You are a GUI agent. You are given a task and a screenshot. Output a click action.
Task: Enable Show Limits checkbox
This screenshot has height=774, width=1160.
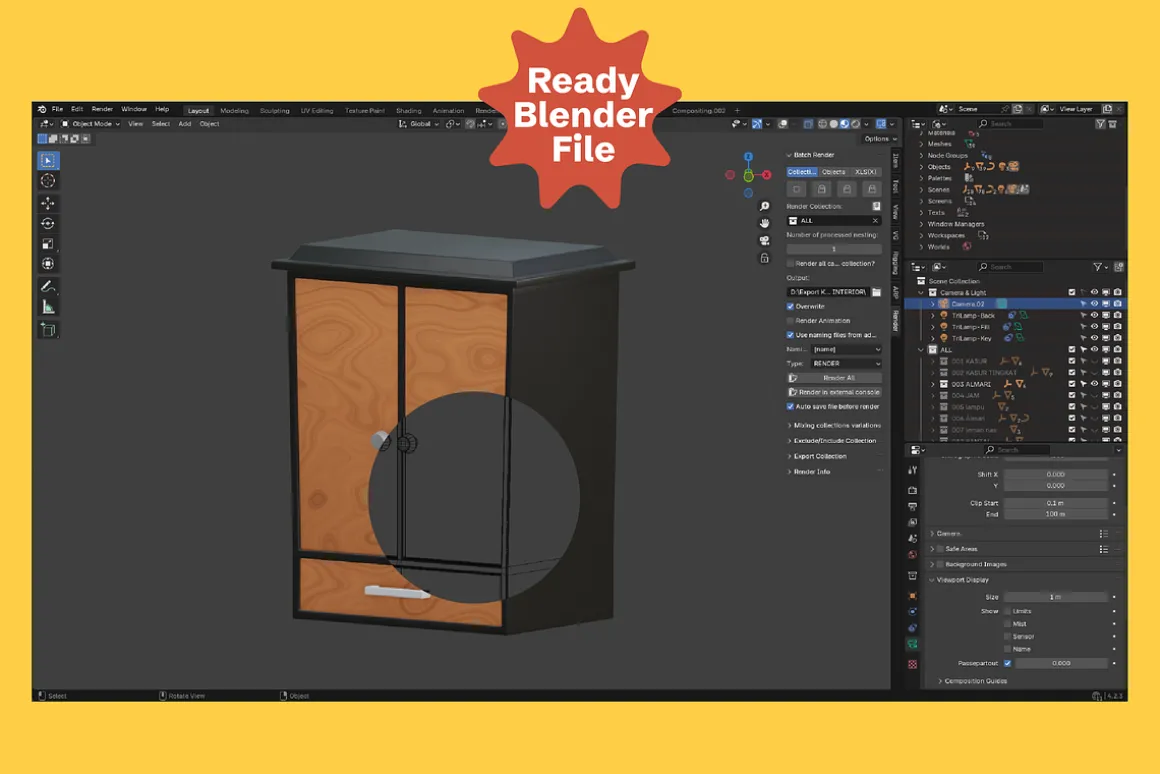pyautogui.click(x=1008, y=611)
